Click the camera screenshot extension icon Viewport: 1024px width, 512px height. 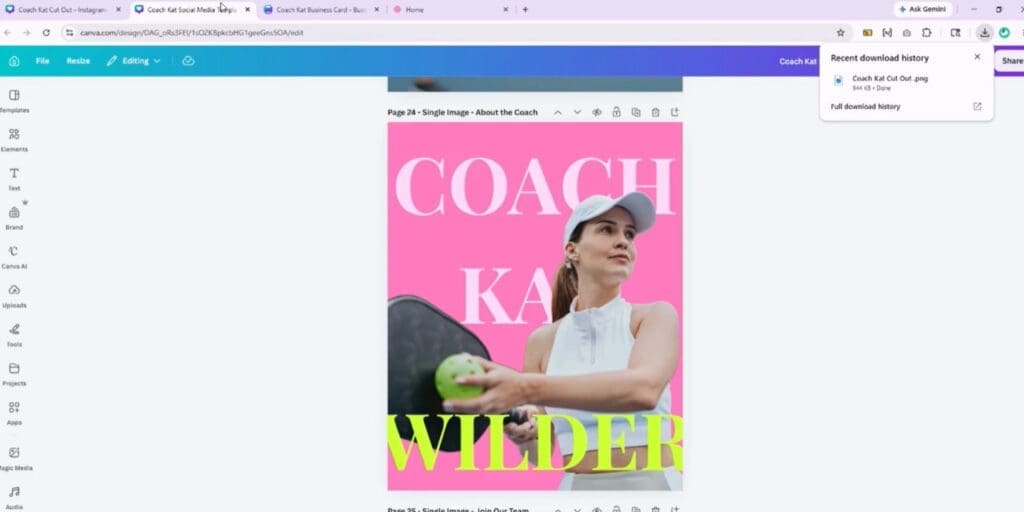point(906,33)
